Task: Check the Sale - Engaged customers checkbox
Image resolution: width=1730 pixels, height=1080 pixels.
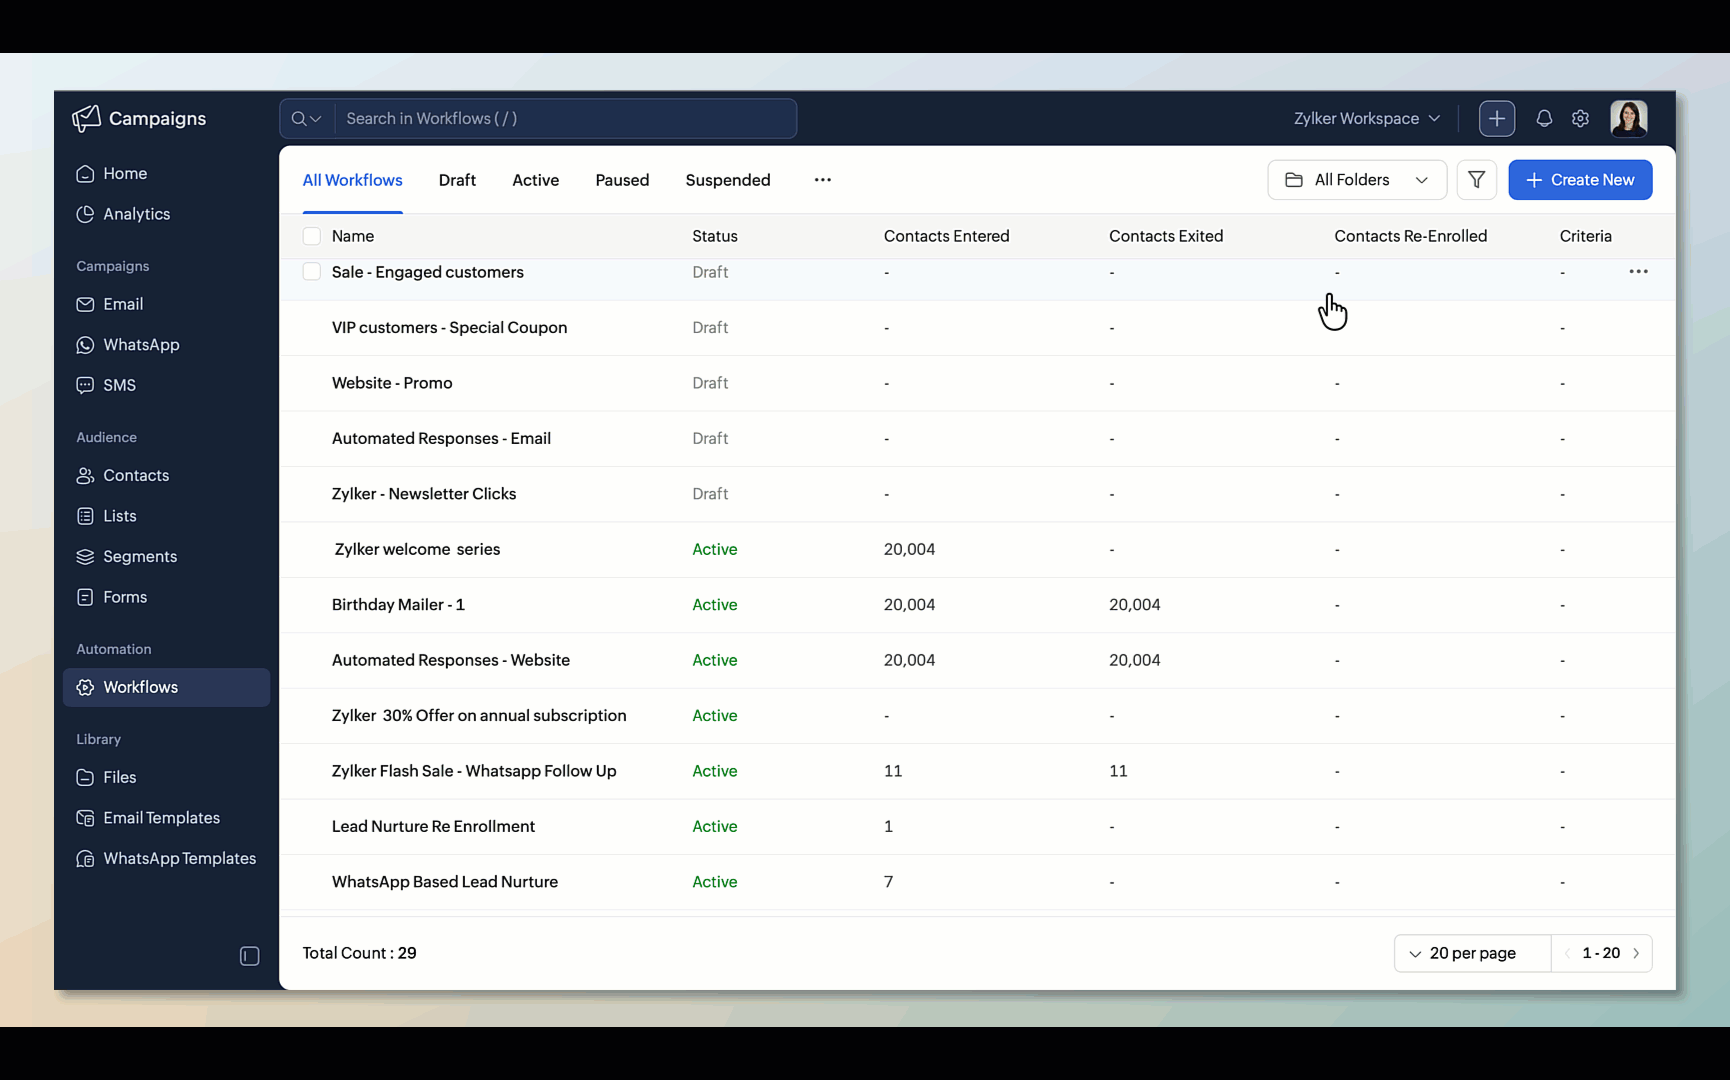Action: click(312, 272)
